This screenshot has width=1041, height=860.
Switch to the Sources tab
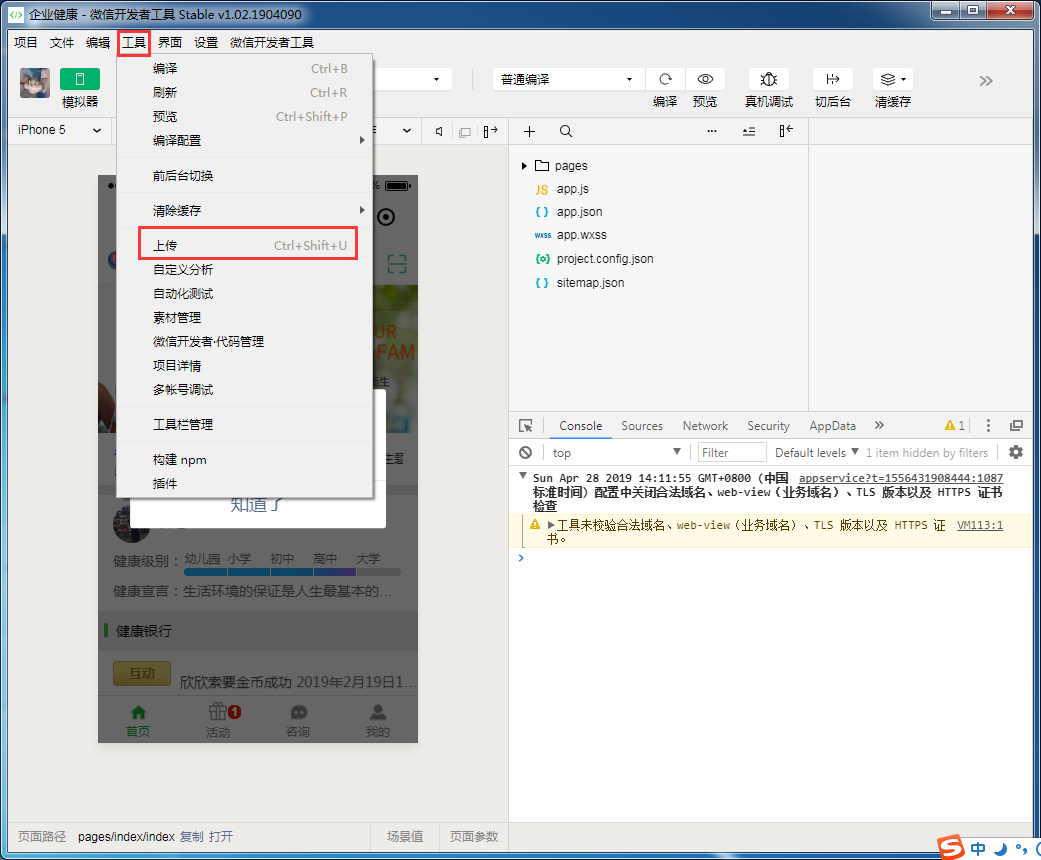[x=641, y=426]
